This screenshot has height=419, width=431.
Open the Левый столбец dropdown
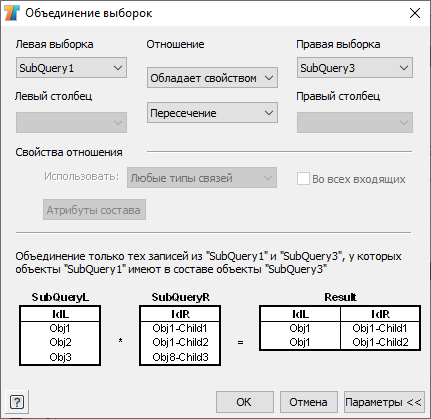coord(71,122)
